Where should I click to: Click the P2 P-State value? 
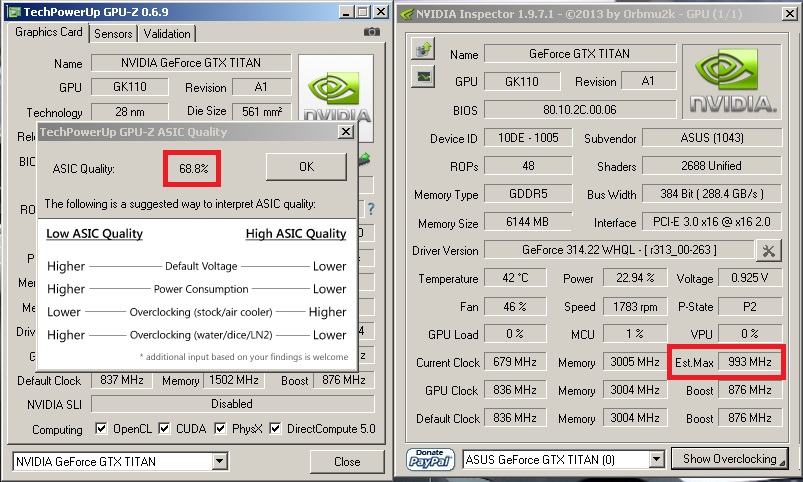pos(750,307)
